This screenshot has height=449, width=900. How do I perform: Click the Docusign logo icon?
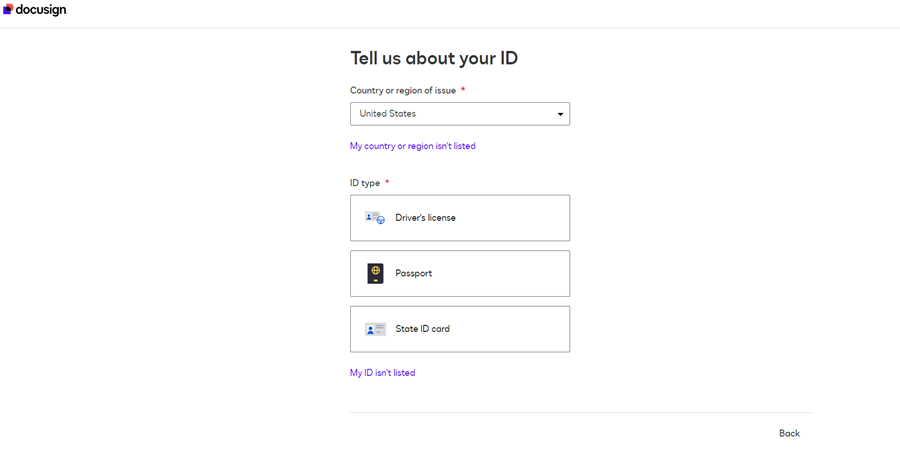8,10
